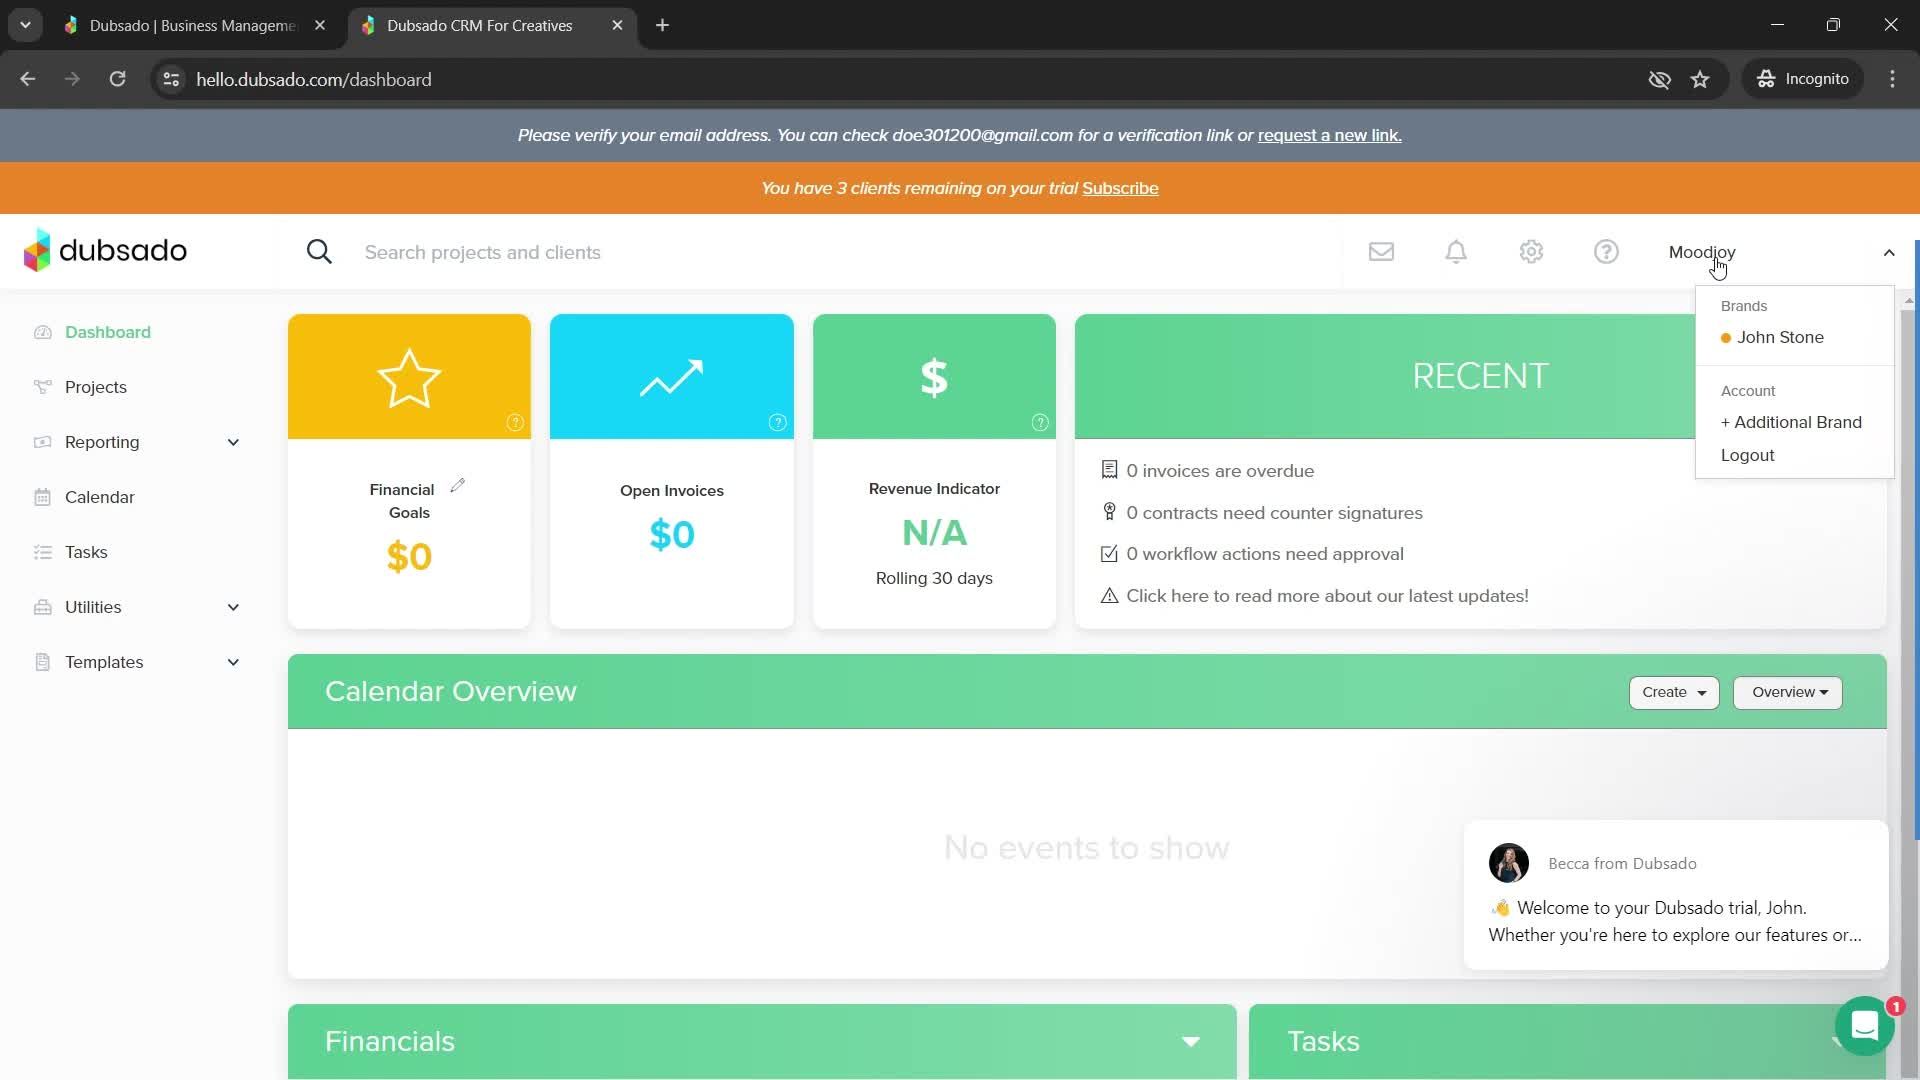Open the Overview dropdown in Calendar Overview

tap(1788, 692)
